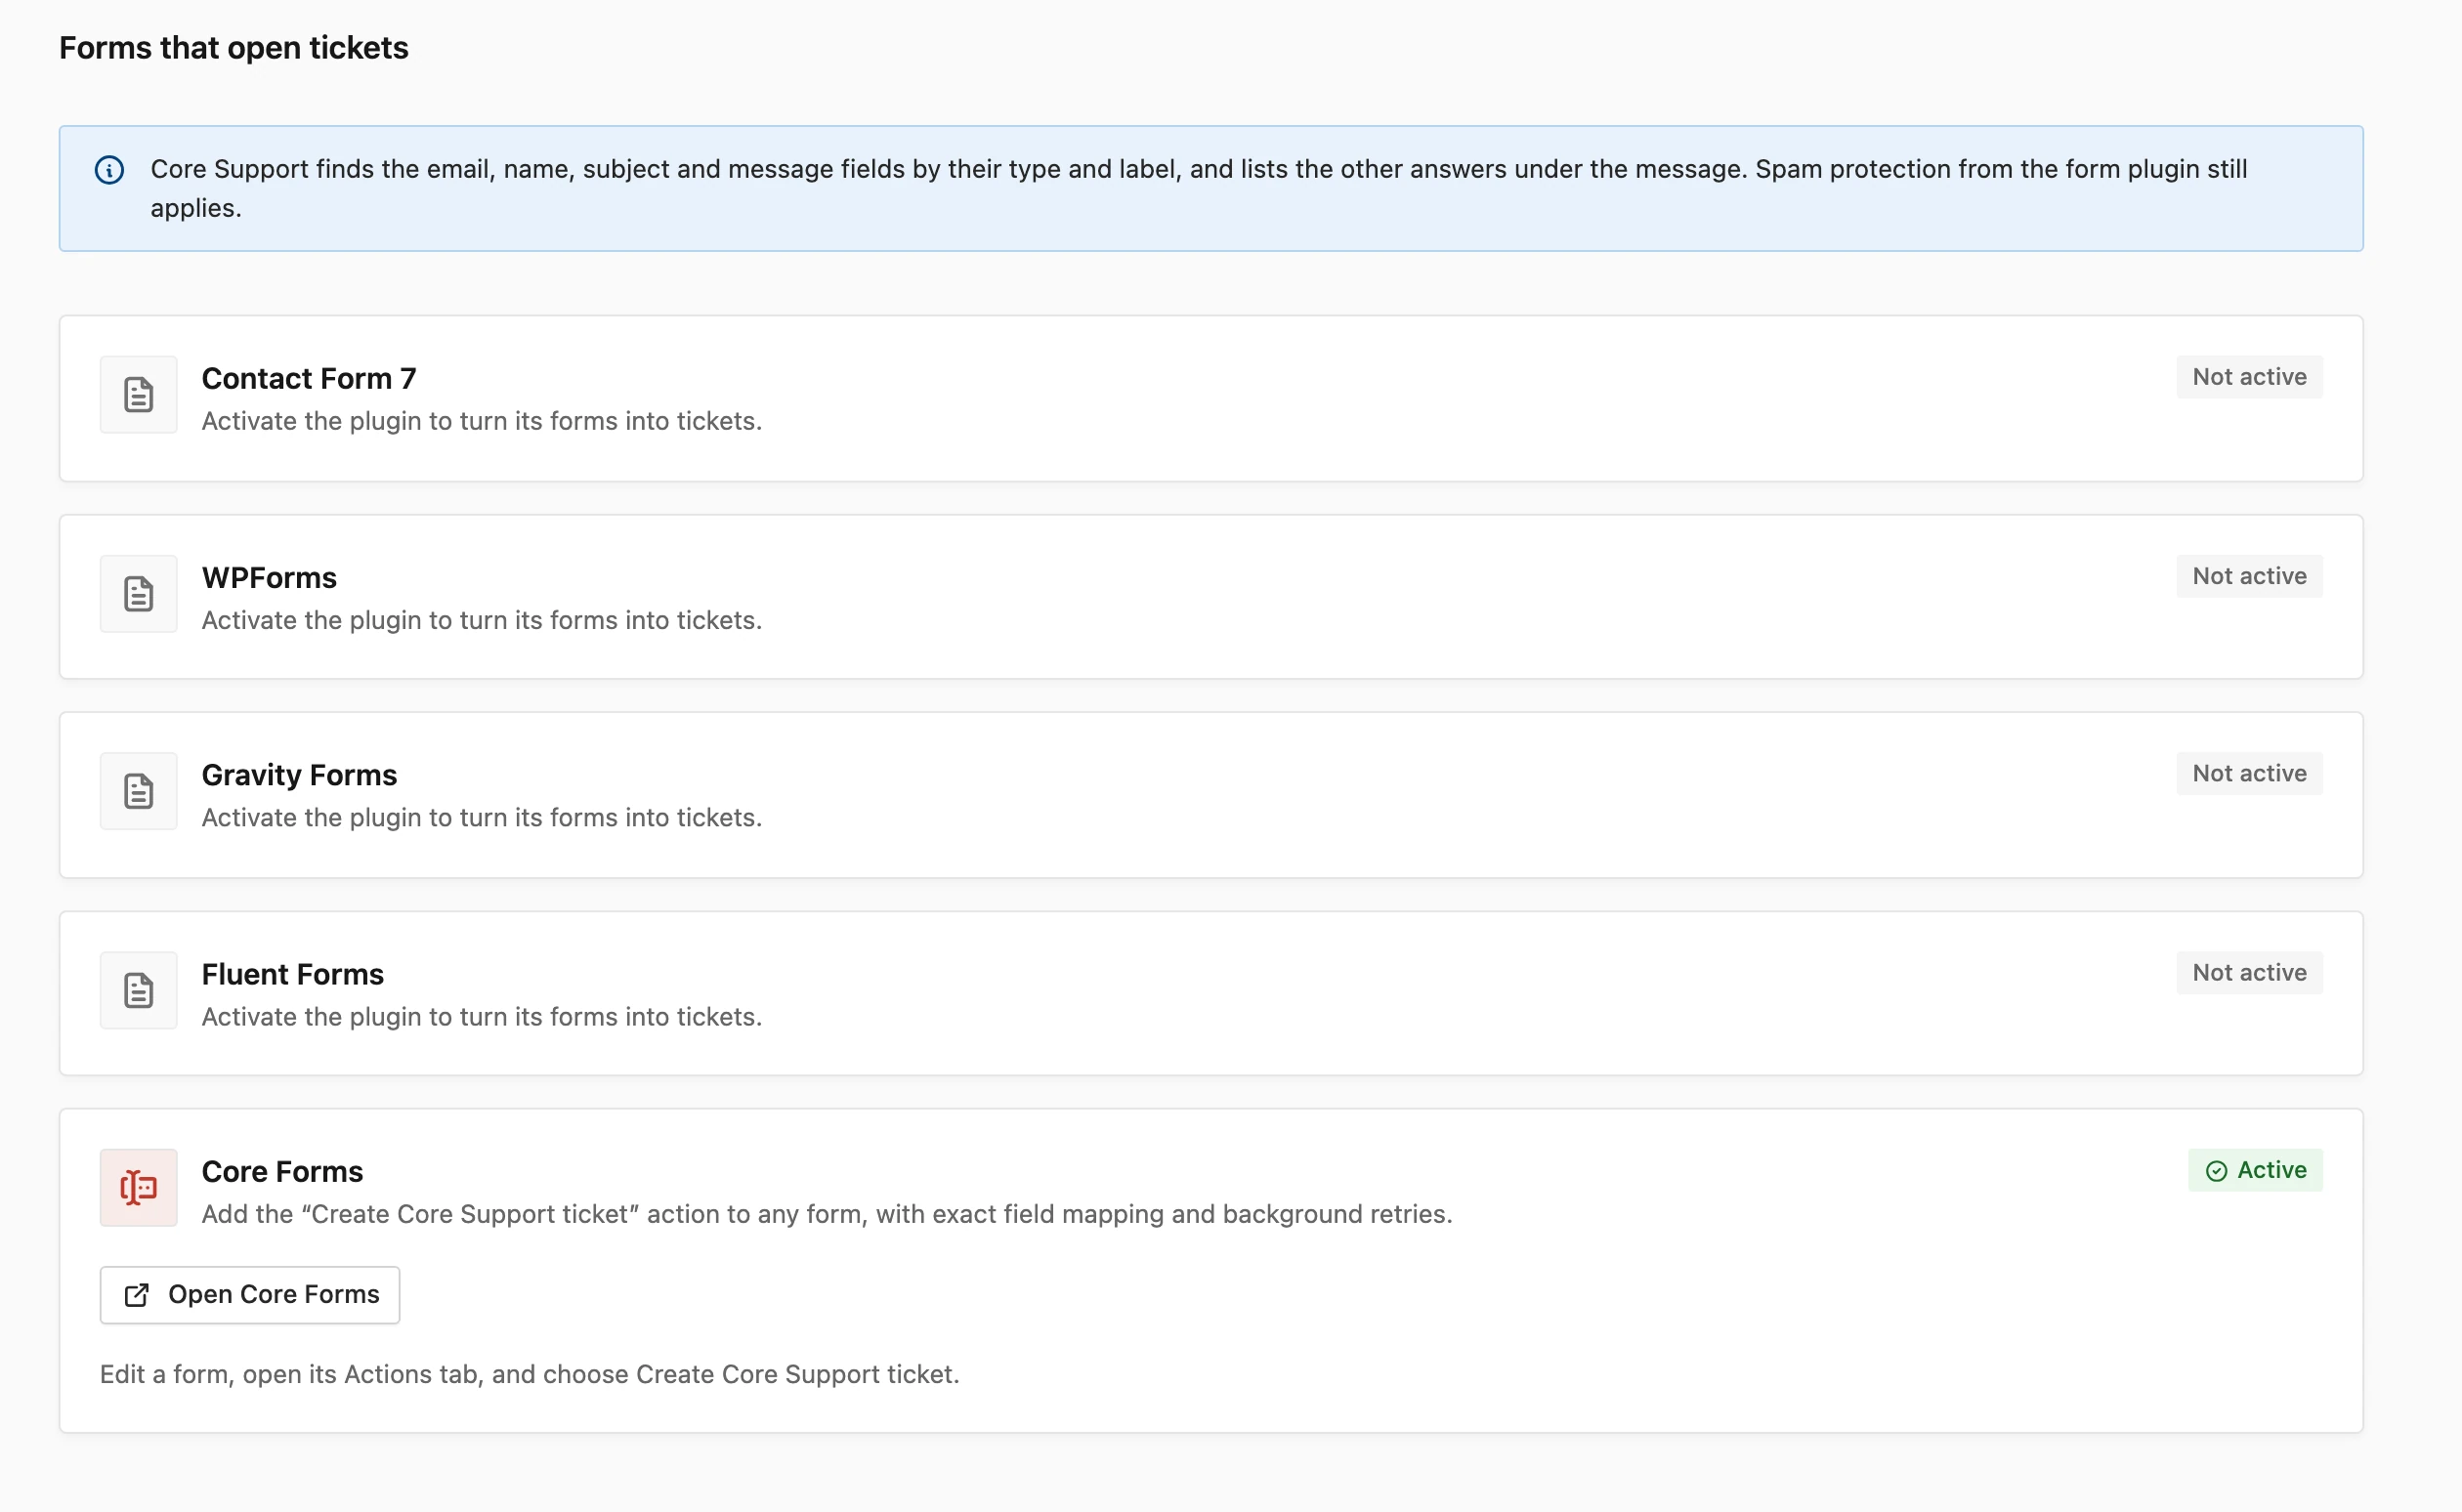The width and height of the screenshot is (2462, 1512).
Task: Click the Gravity Forms document icon
Action: (x=138, y=791)
